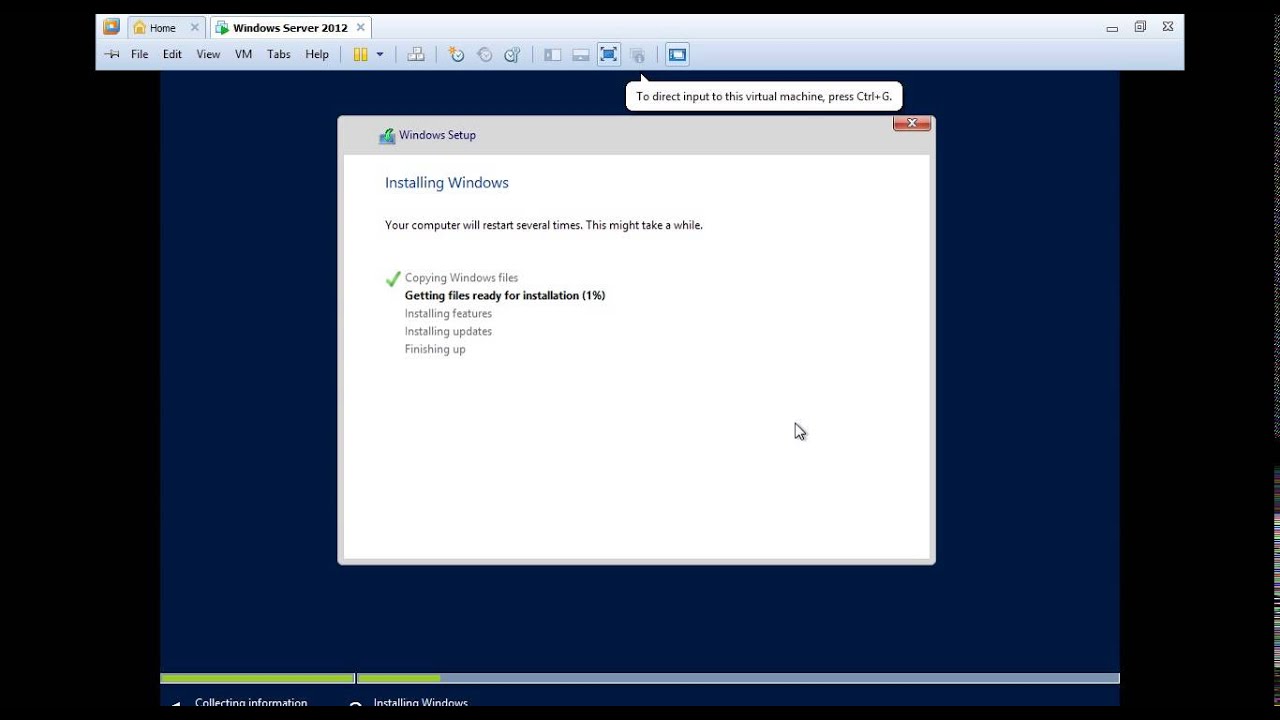The image size is (1280, 720).
Task: Toggle the library sidebar view icon
Action: (552, 54)
